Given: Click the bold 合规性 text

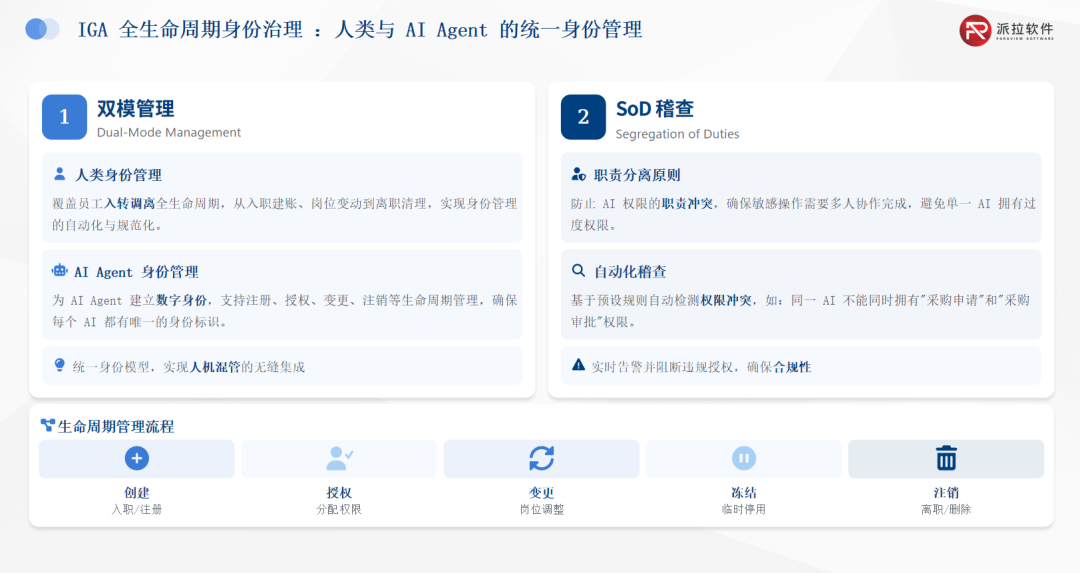Looking at the screenshot, I should click(792, 367).
